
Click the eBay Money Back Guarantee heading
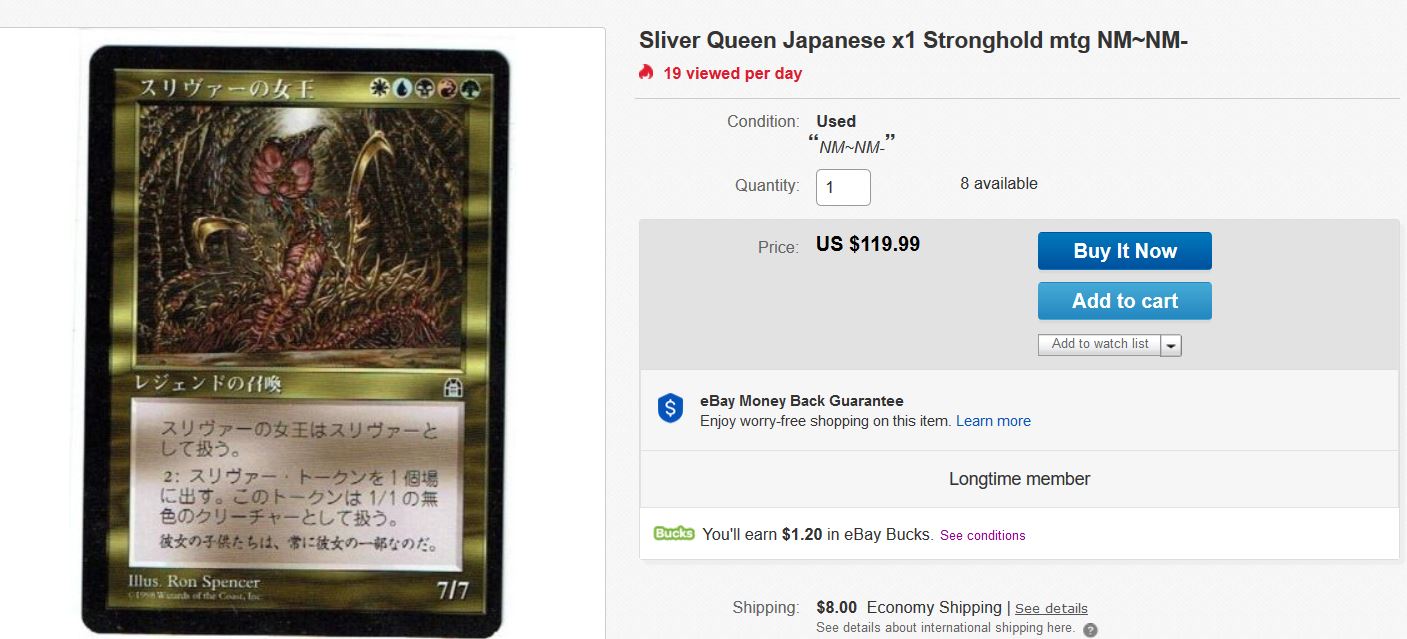[x=801, y=401]
